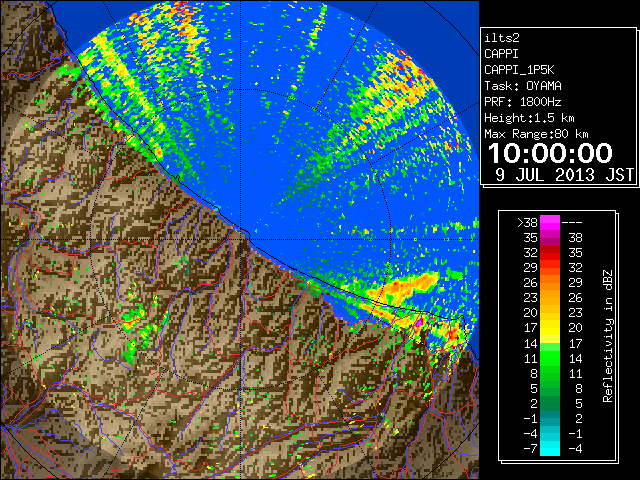
Task: Select the yellow band in the color scale
Action: click(x=550, y=328)
